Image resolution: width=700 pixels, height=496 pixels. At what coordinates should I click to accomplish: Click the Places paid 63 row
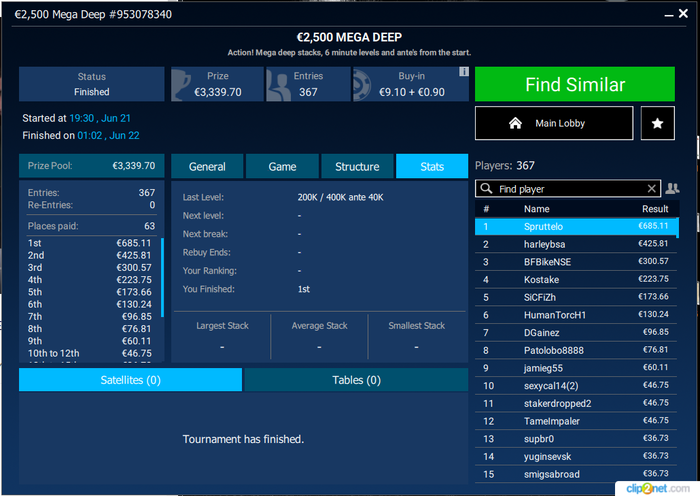91,226
